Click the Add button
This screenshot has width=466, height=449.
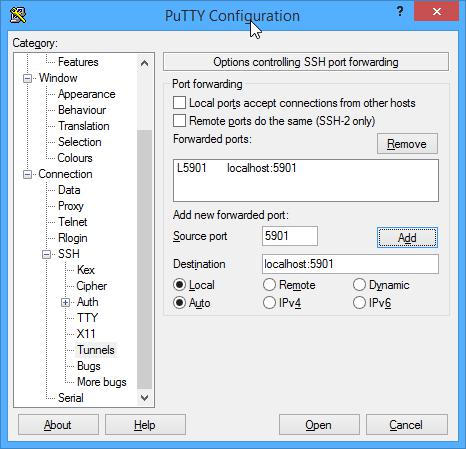coord(407,238)
